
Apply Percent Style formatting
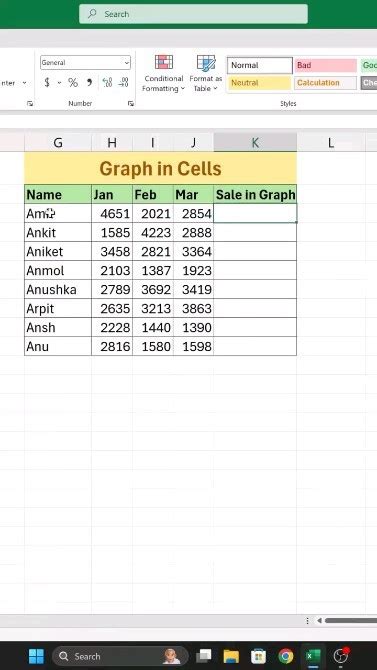[x=73, y=82]
